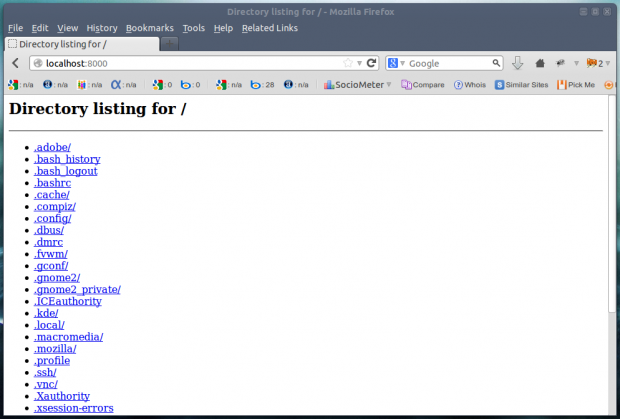Open the downloads arrow icon

[x=518, y=63]
